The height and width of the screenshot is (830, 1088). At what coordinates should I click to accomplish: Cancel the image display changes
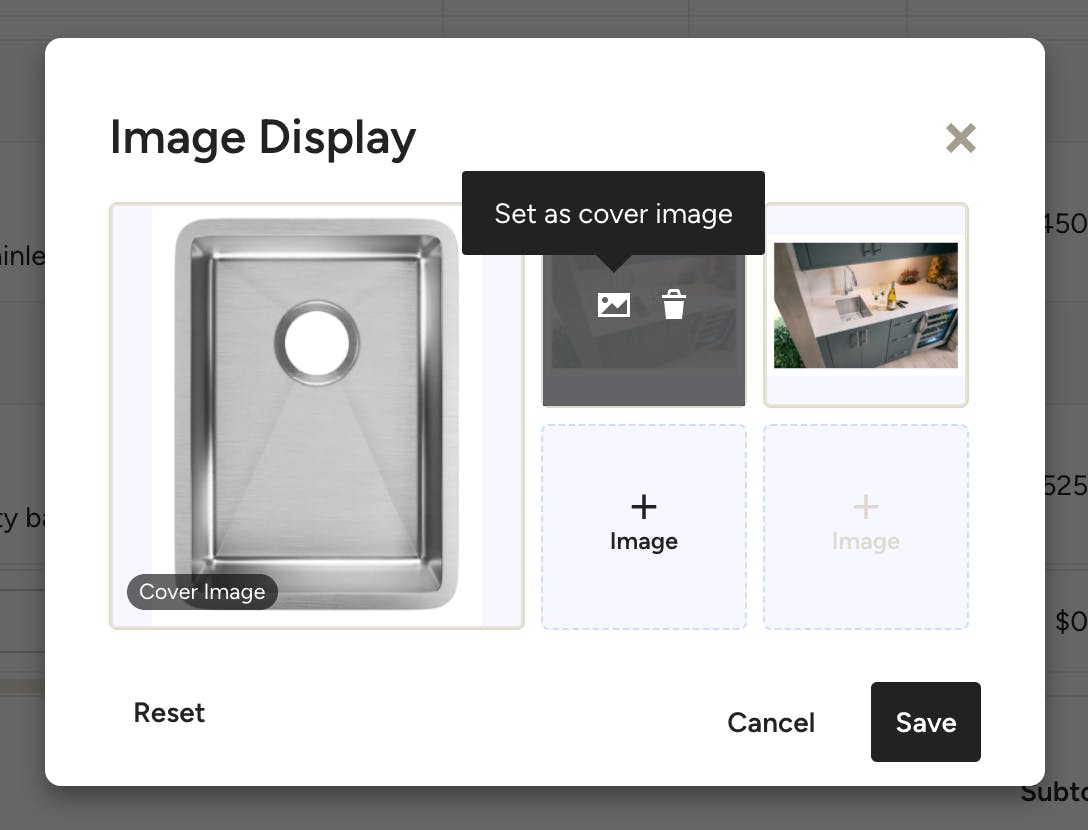771,722
